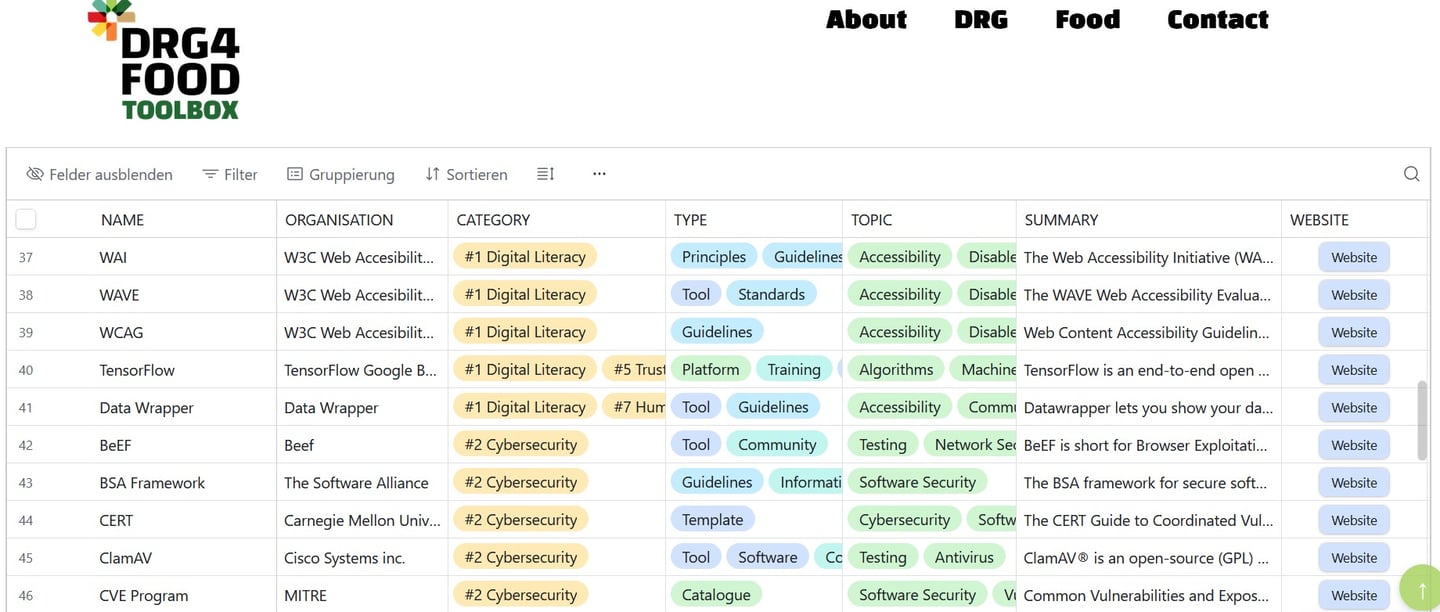Click the row number 37 cell

click(26, 257)
